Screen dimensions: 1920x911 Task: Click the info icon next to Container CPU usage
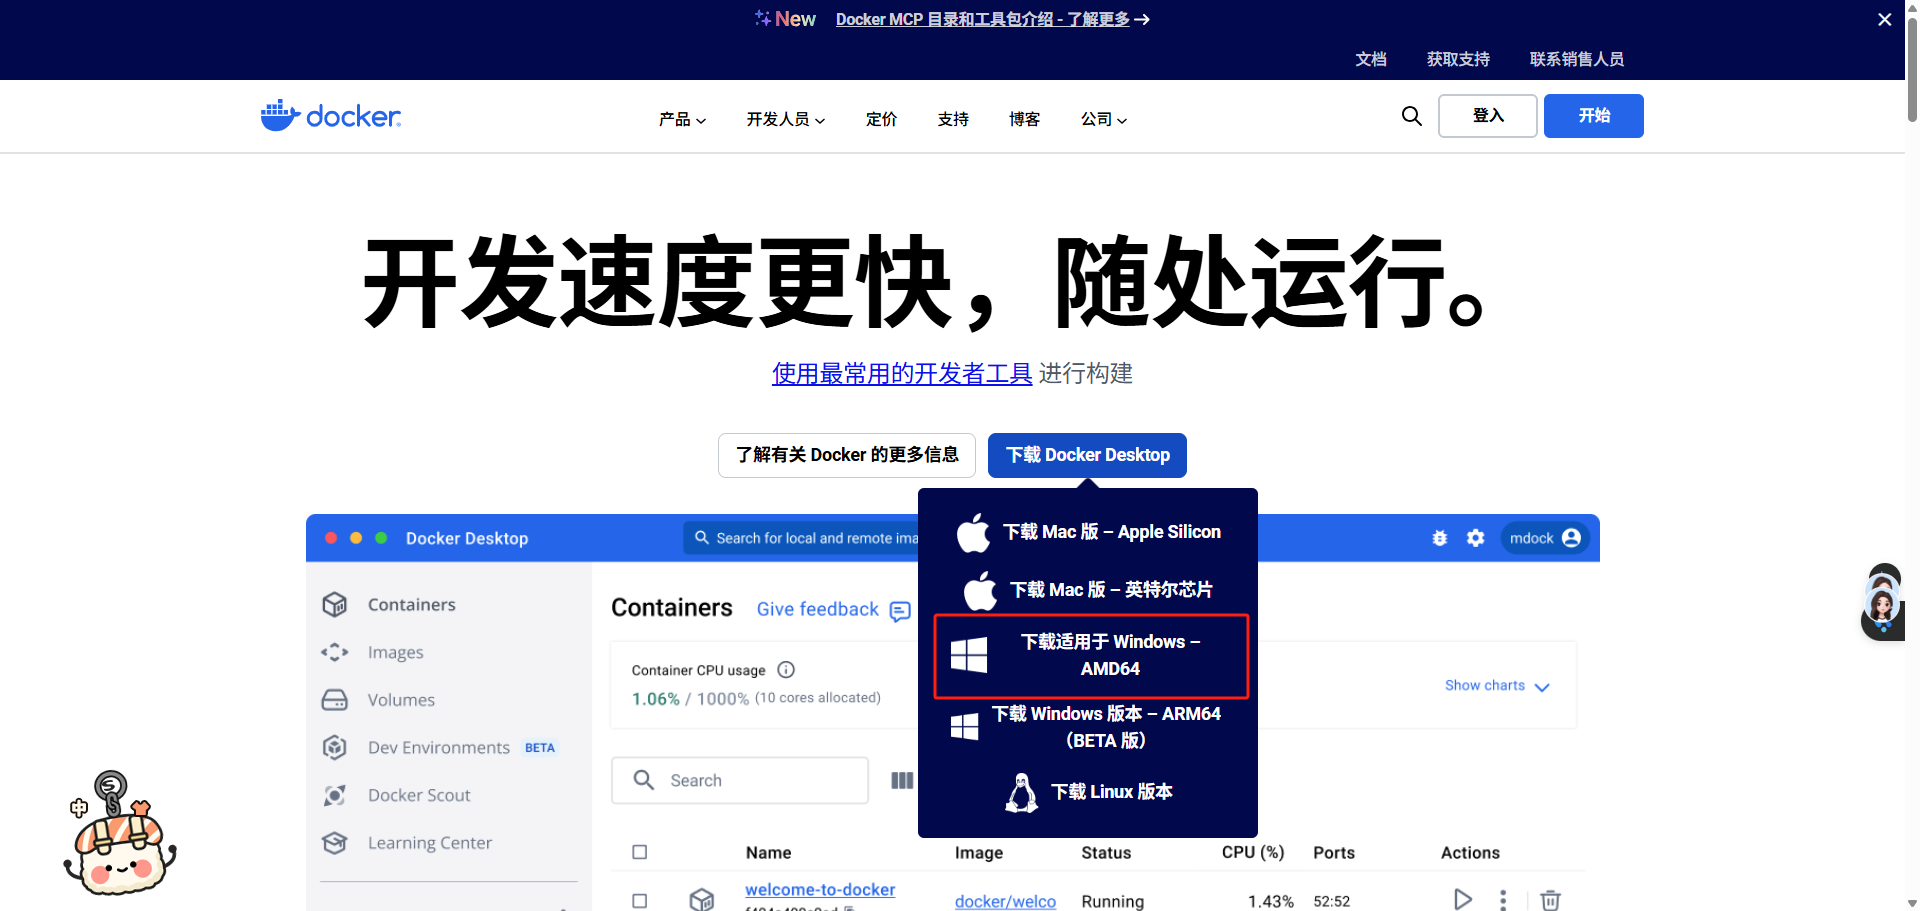[786, 670]
